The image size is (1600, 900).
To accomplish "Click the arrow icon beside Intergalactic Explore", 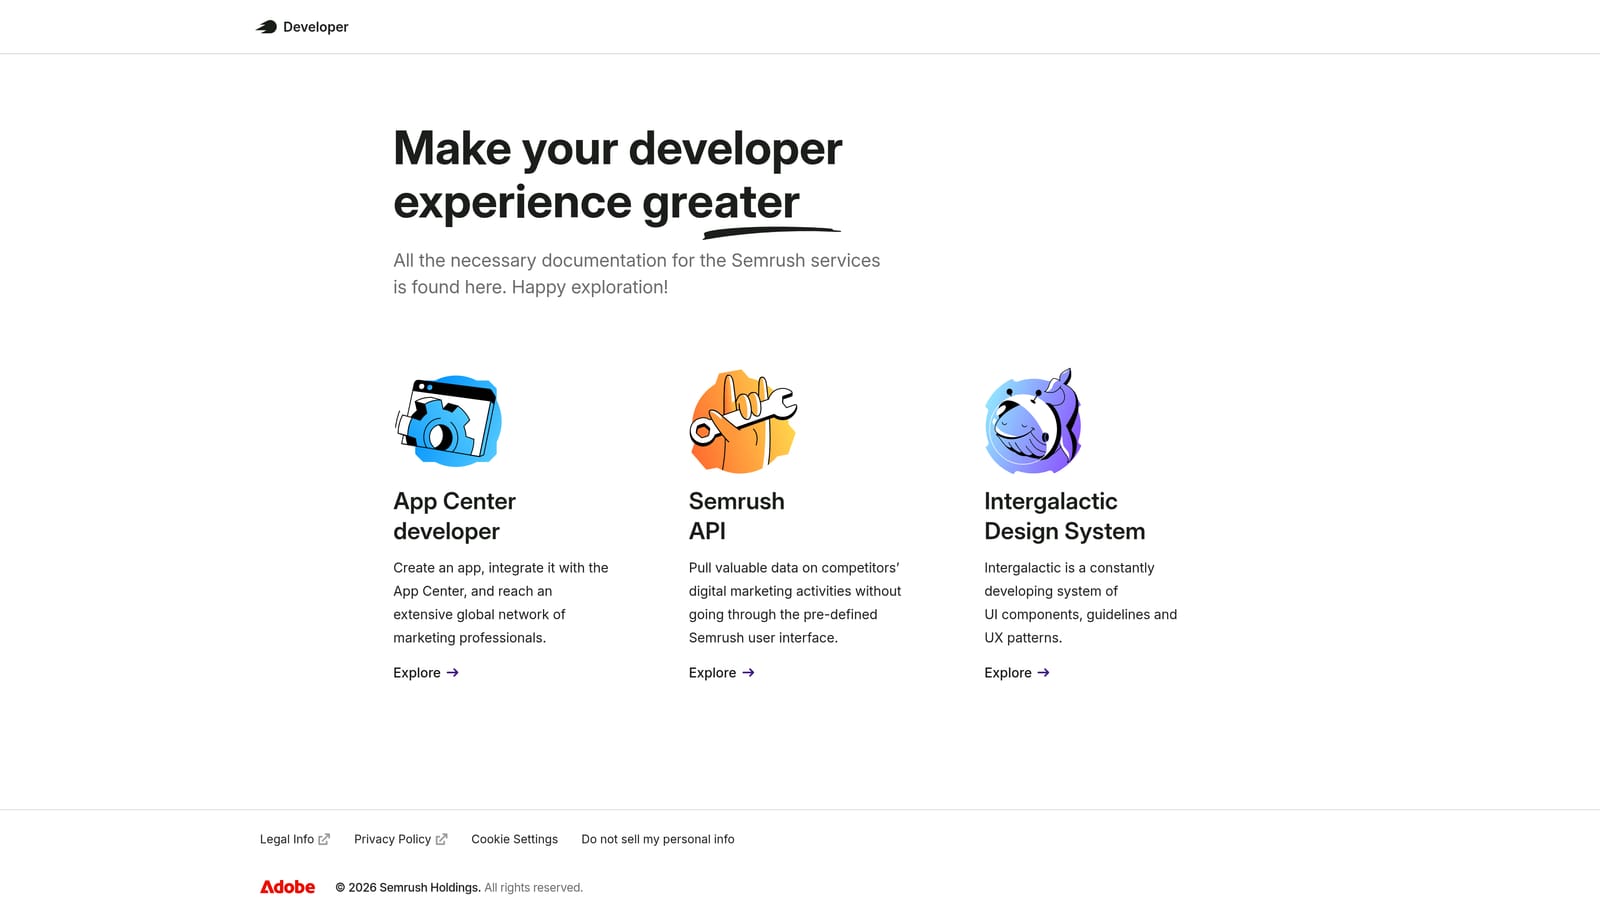I will 1044,673.
